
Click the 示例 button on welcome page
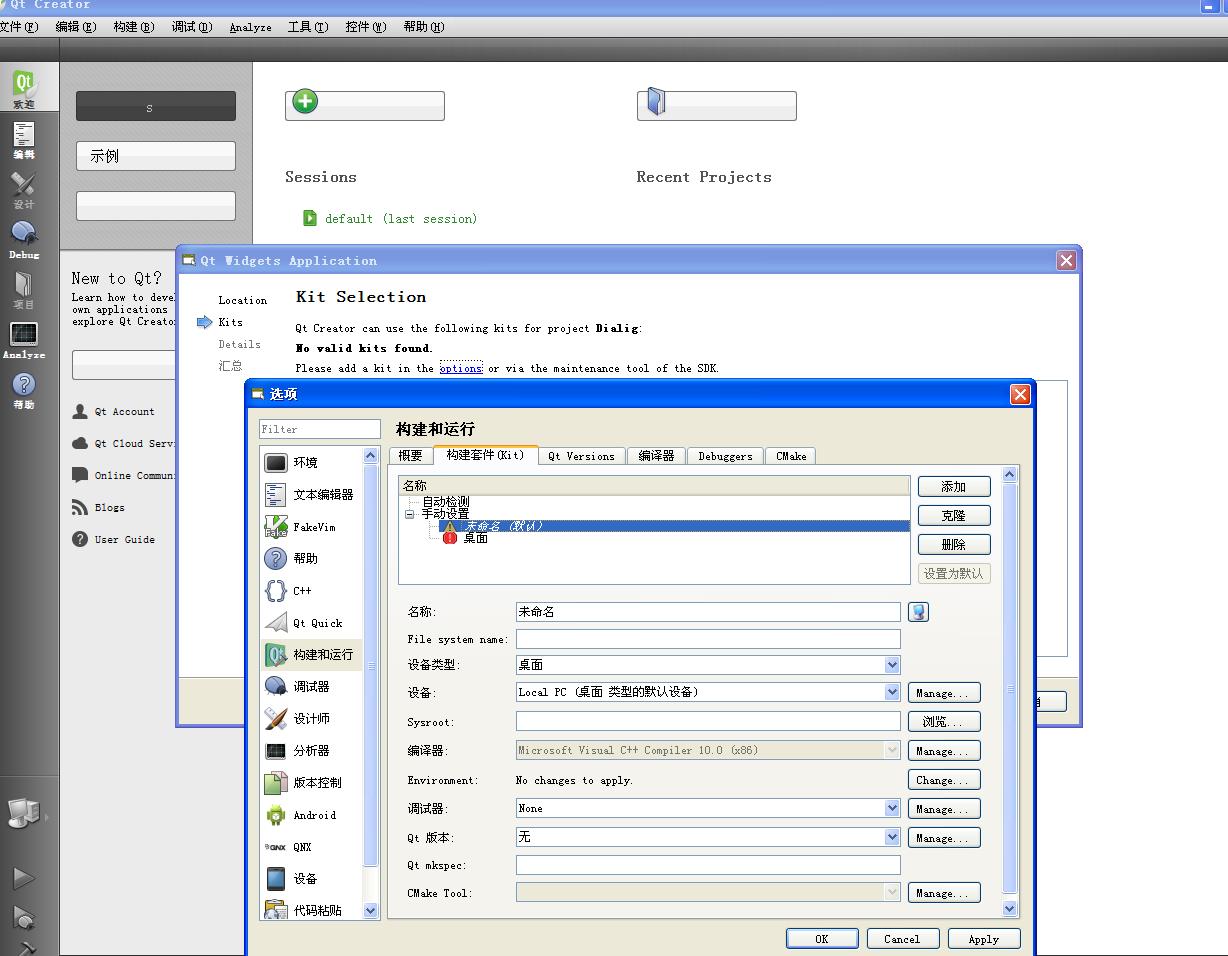(x=156, y=156)
